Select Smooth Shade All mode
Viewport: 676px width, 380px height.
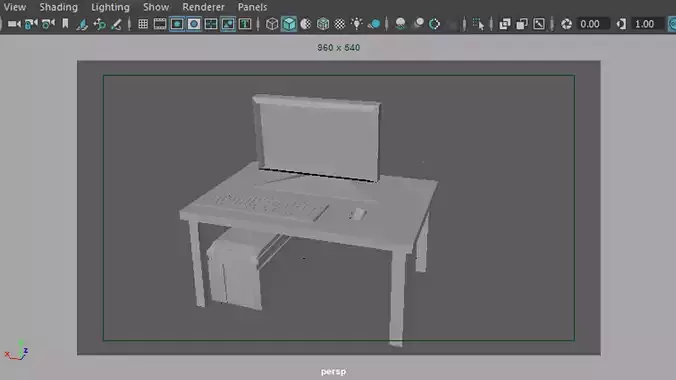pyautogui.click(x=289, y=24)
